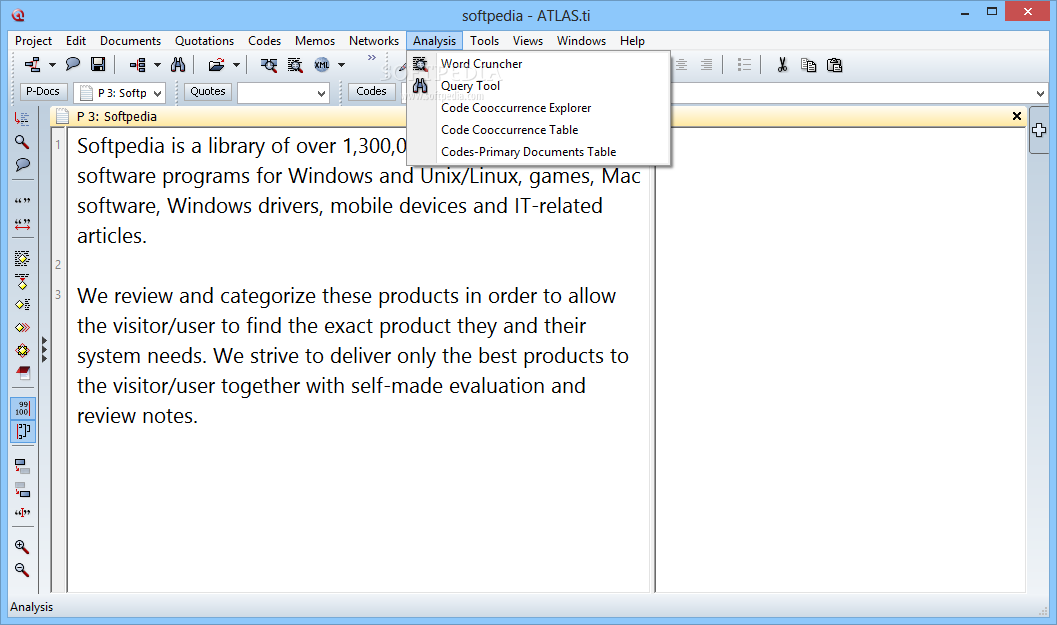The width and height of the screenshot is (1057, 625).
Task: Open the Quotes combo box dropdown
Action: click(x=322, y=93)
